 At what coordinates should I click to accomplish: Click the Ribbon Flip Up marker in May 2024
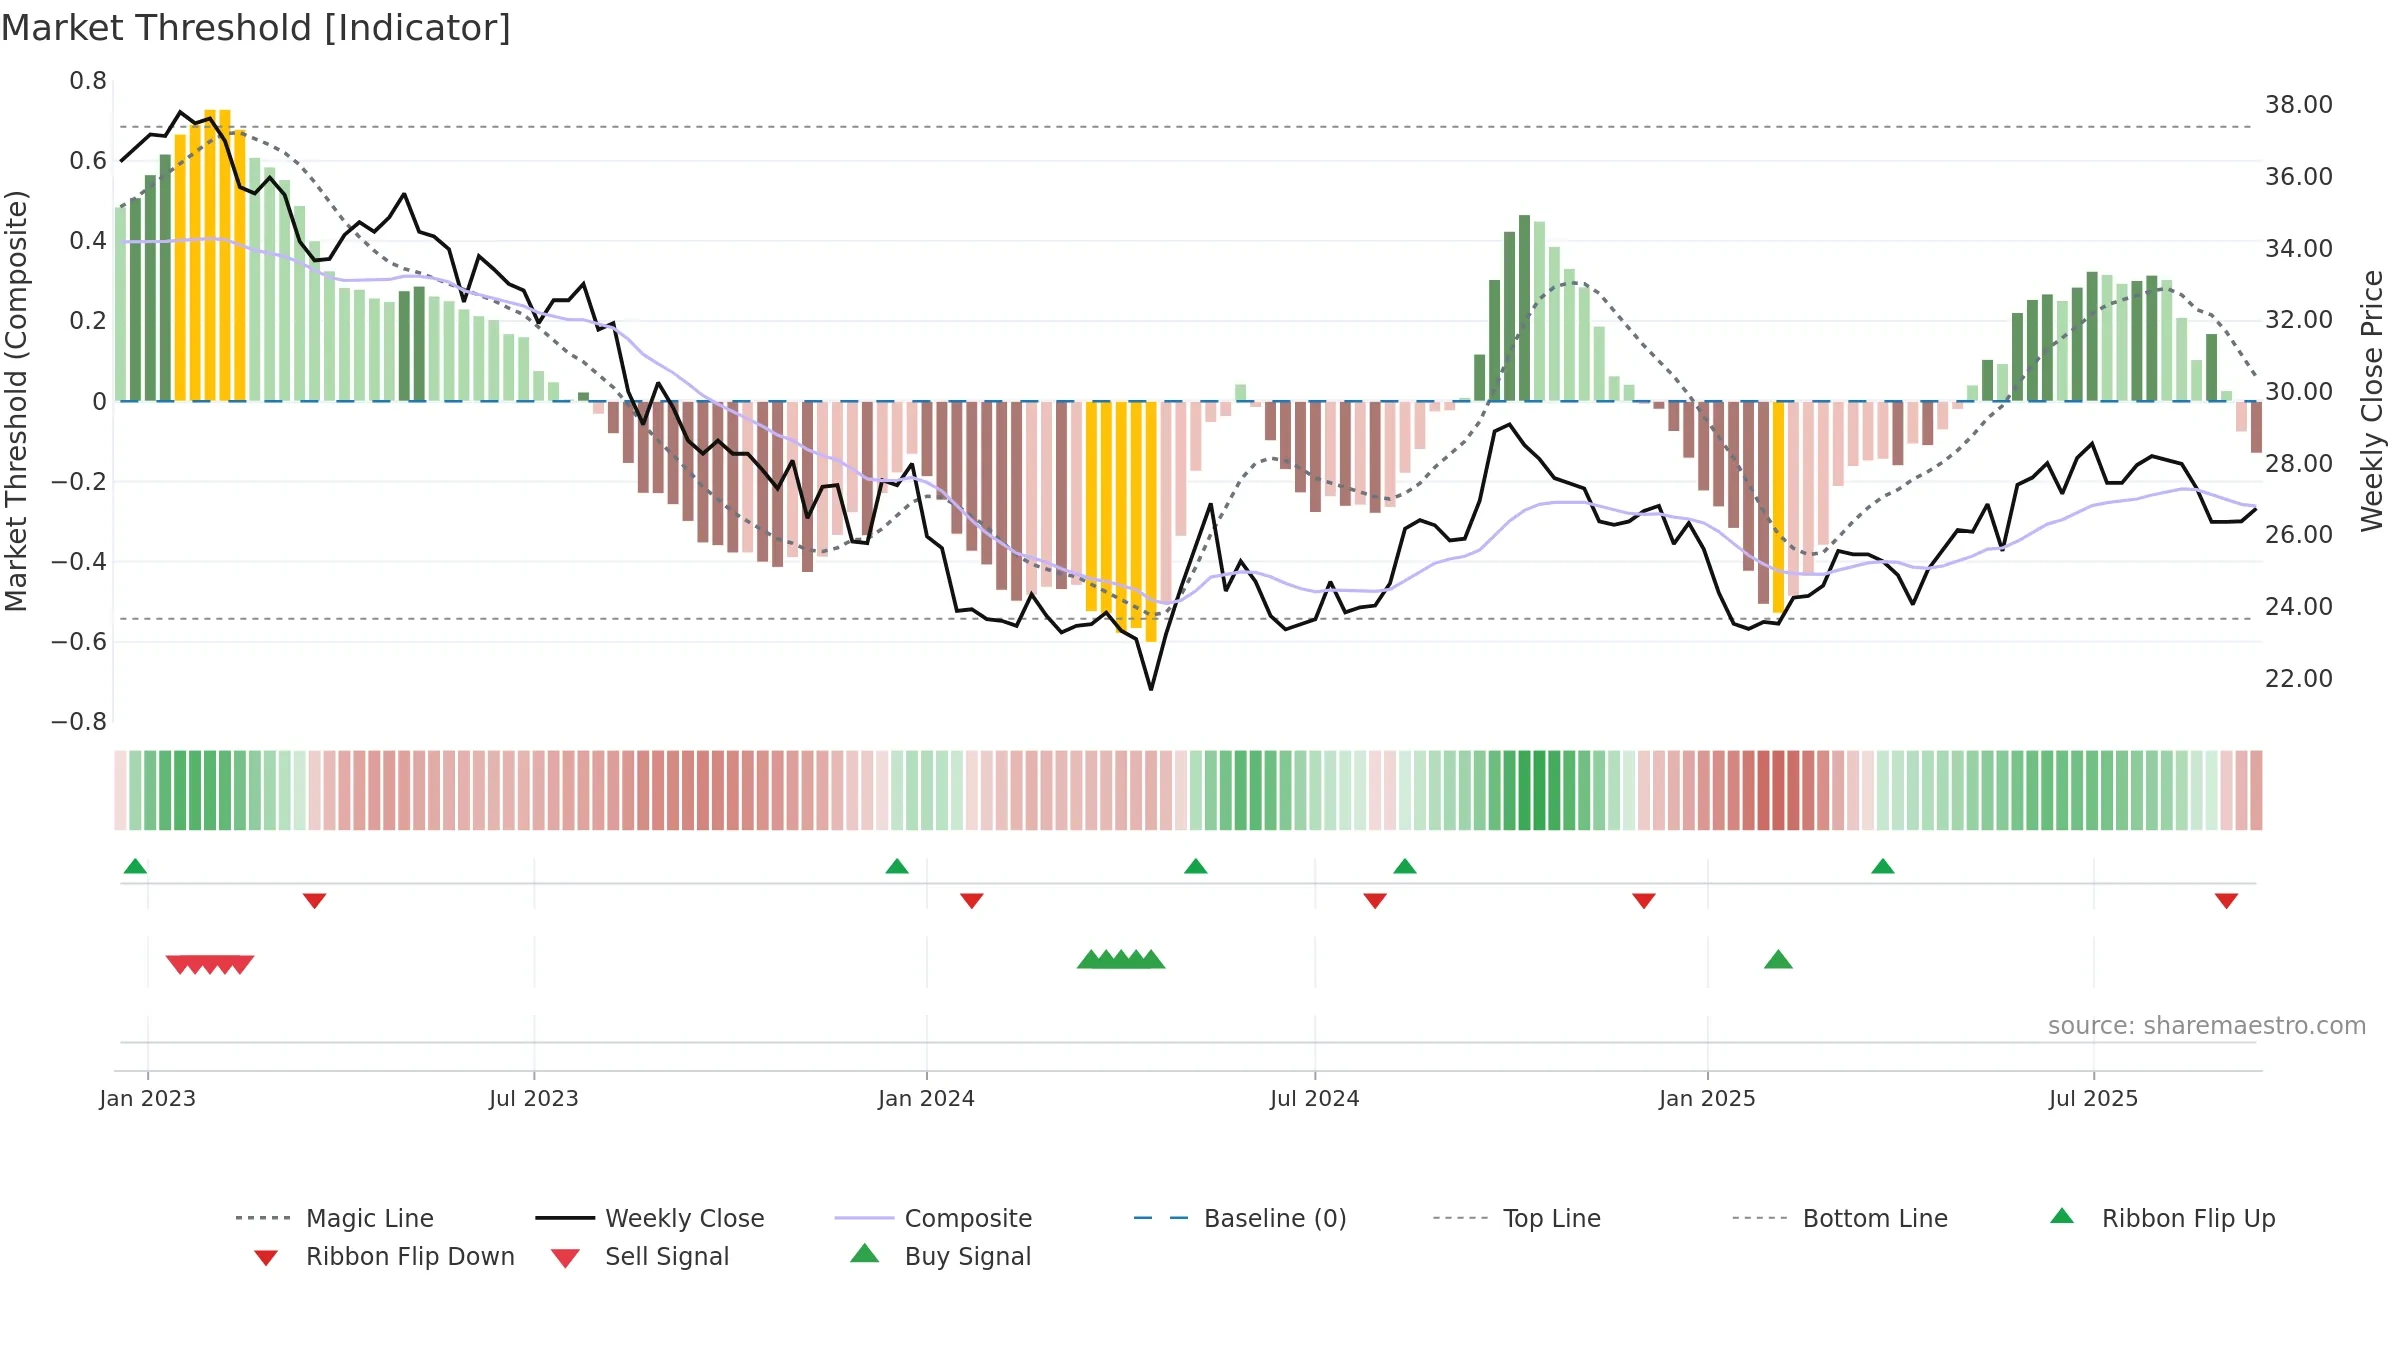(1196, 866)
